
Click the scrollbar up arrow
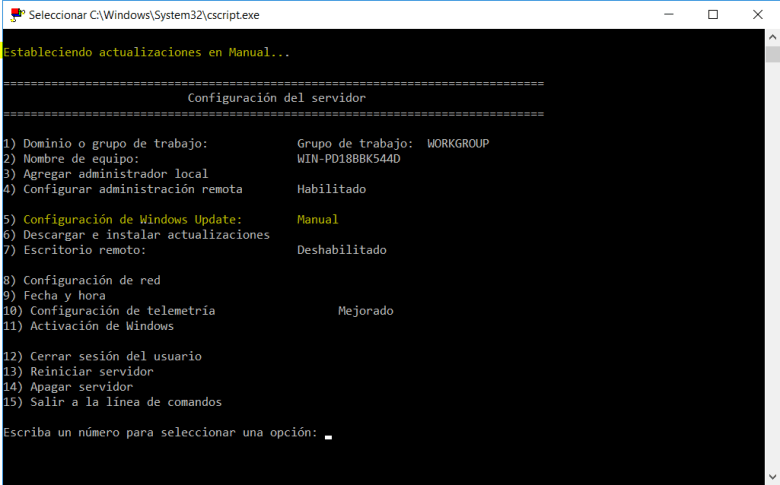click(773, 37)
